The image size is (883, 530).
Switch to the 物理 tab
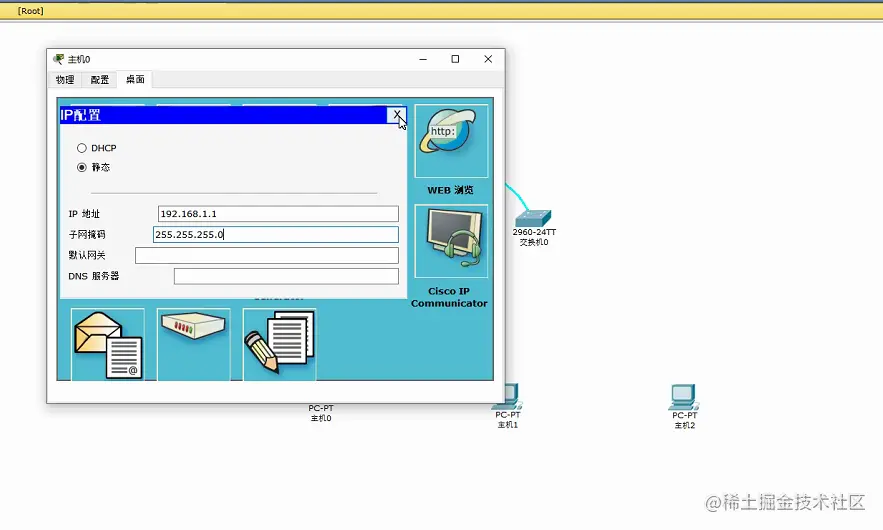65,80
